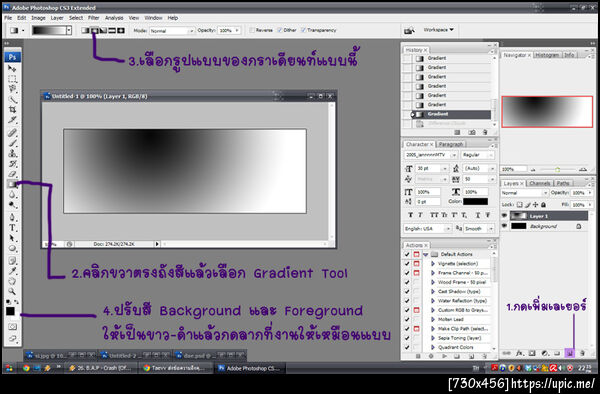The image size is (600, 394).
Task: Open the Layer menu
Action: pyautogui.click(x=57, y=18)
